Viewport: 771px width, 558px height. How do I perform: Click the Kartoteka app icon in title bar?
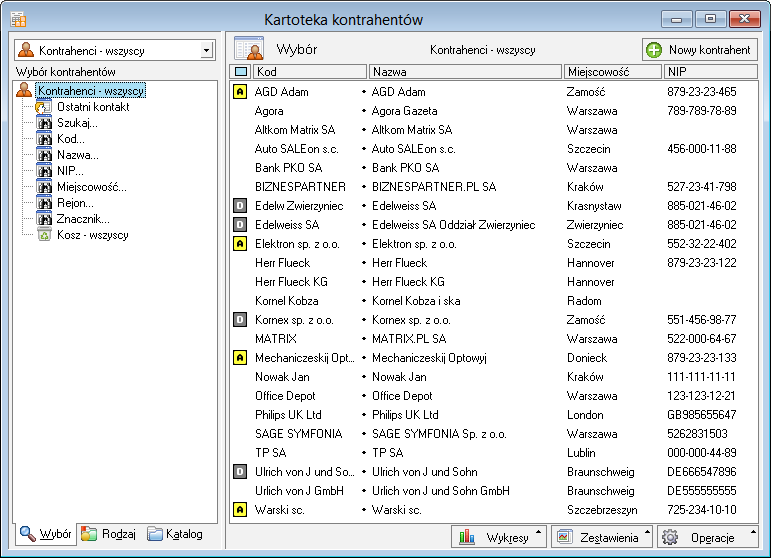(18, 20)
